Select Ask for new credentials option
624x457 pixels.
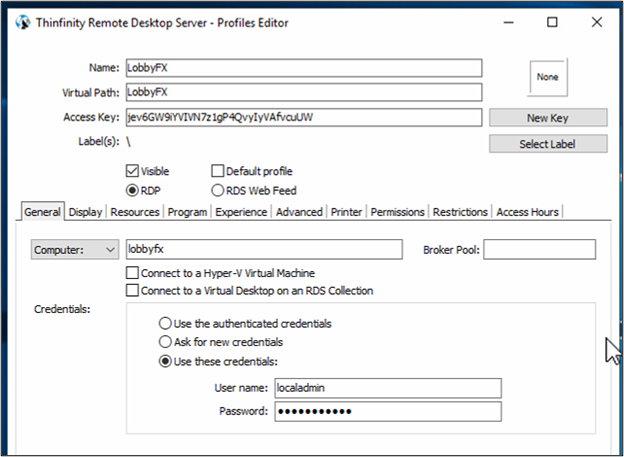click(x=166, y=343)
